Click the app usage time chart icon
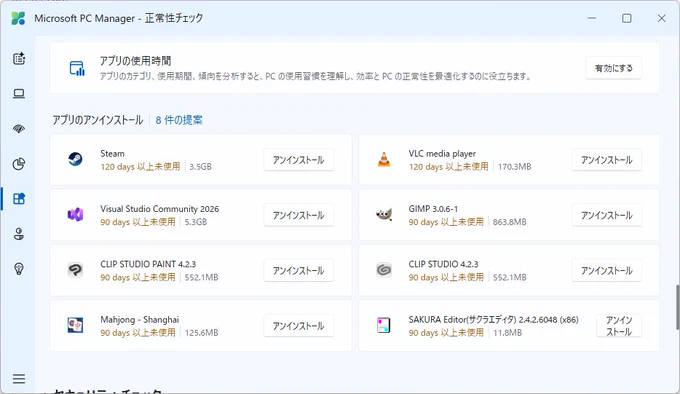The height and width of the screenshot is (394, 680). click(77, 68)
